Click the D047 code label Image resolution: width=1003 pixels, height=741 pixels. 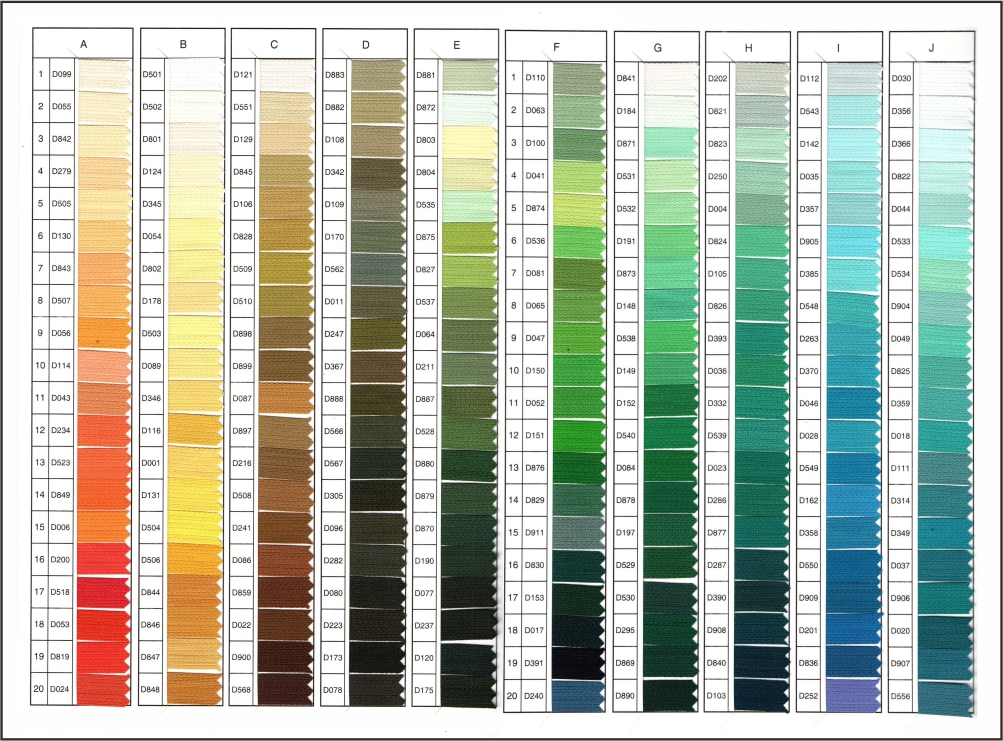click(x=535, y=338)
